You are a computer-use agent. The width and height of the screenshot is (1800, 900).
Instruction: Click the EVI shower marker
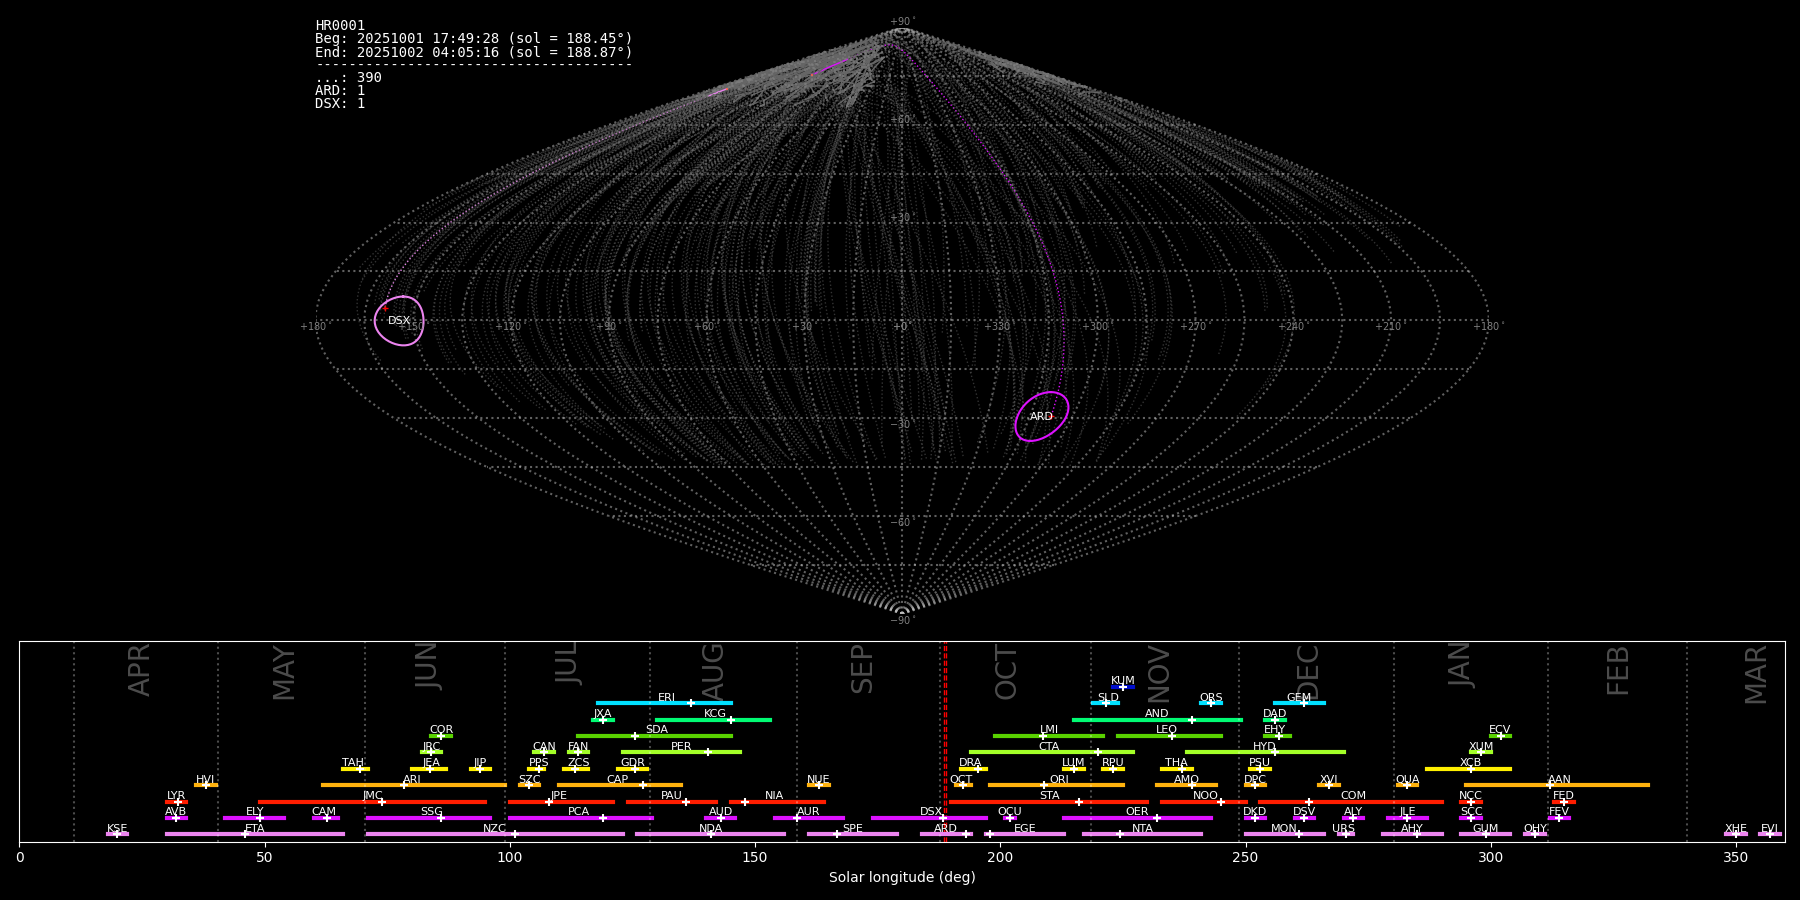click(x=1769, y=834)
